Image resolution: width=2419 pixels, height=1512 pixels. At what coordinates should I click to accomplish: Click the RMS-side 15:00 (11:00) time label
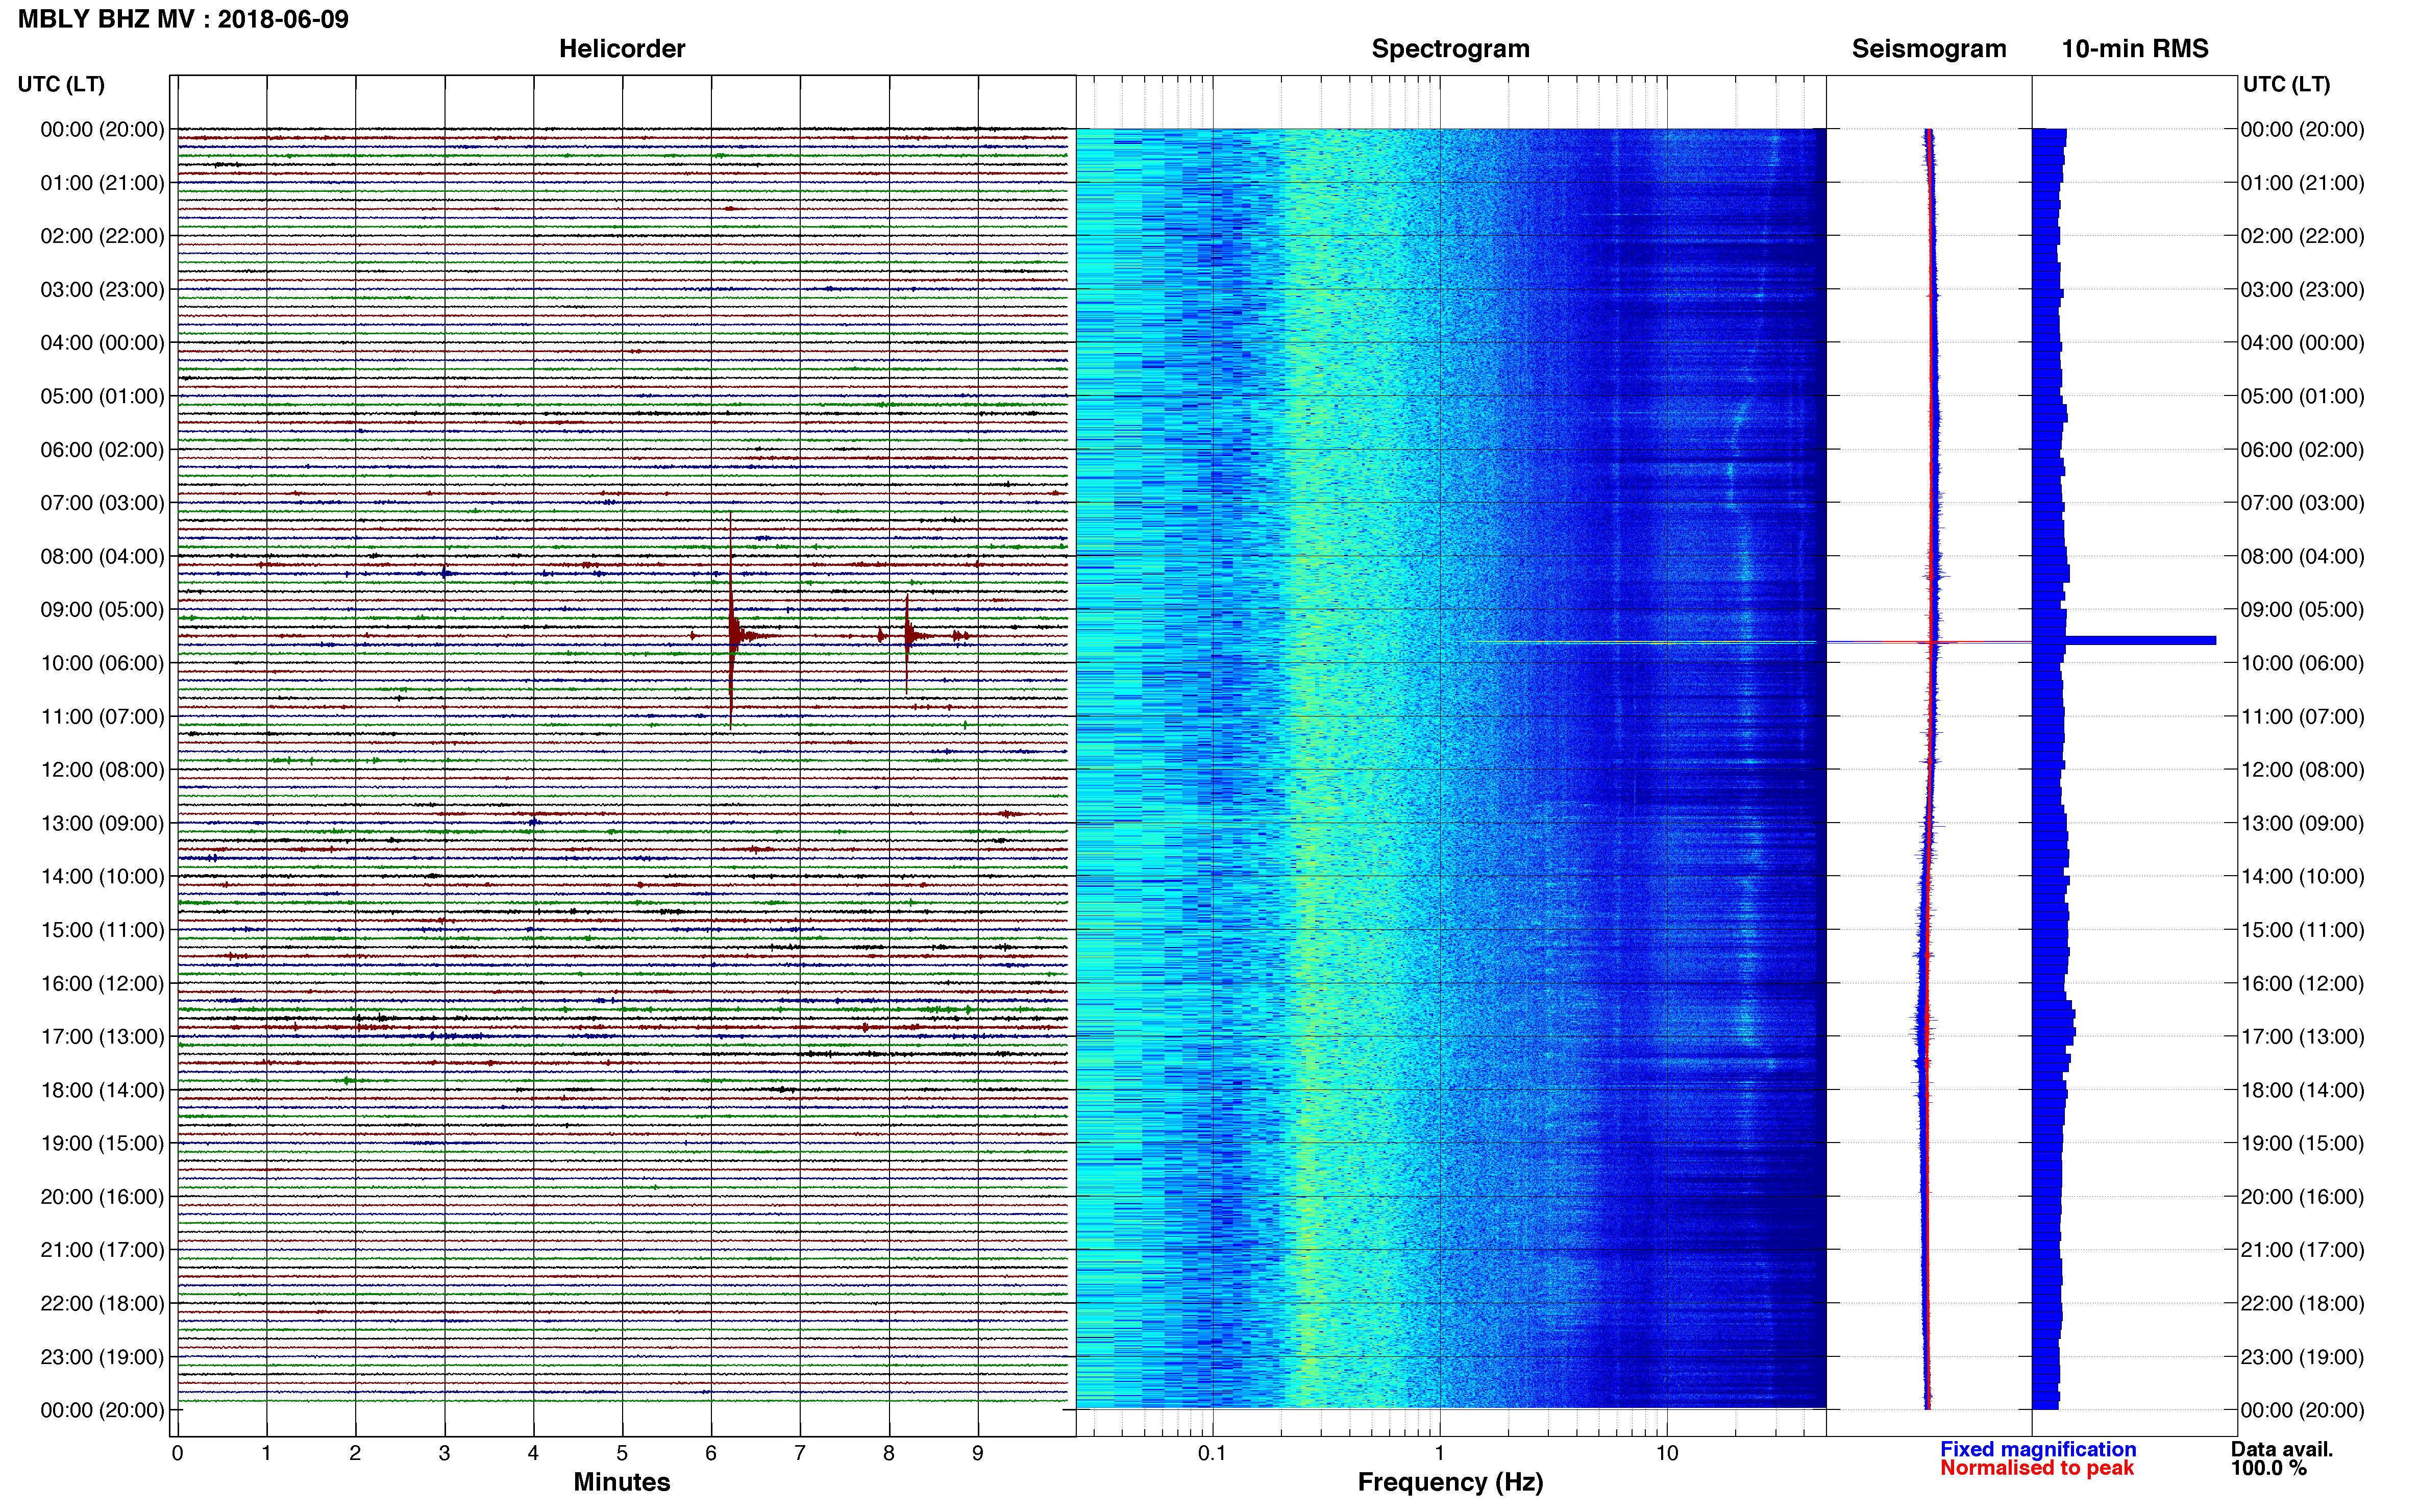tap(2302, 930)
